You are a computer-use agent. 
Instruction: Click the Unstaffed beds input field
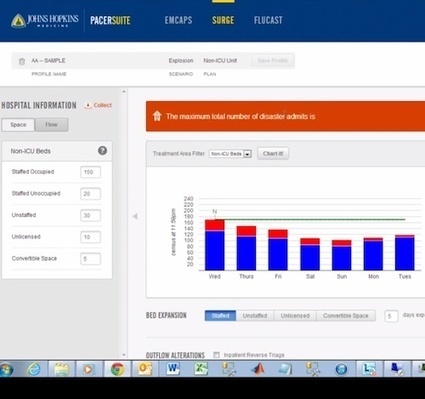point(90,215)
